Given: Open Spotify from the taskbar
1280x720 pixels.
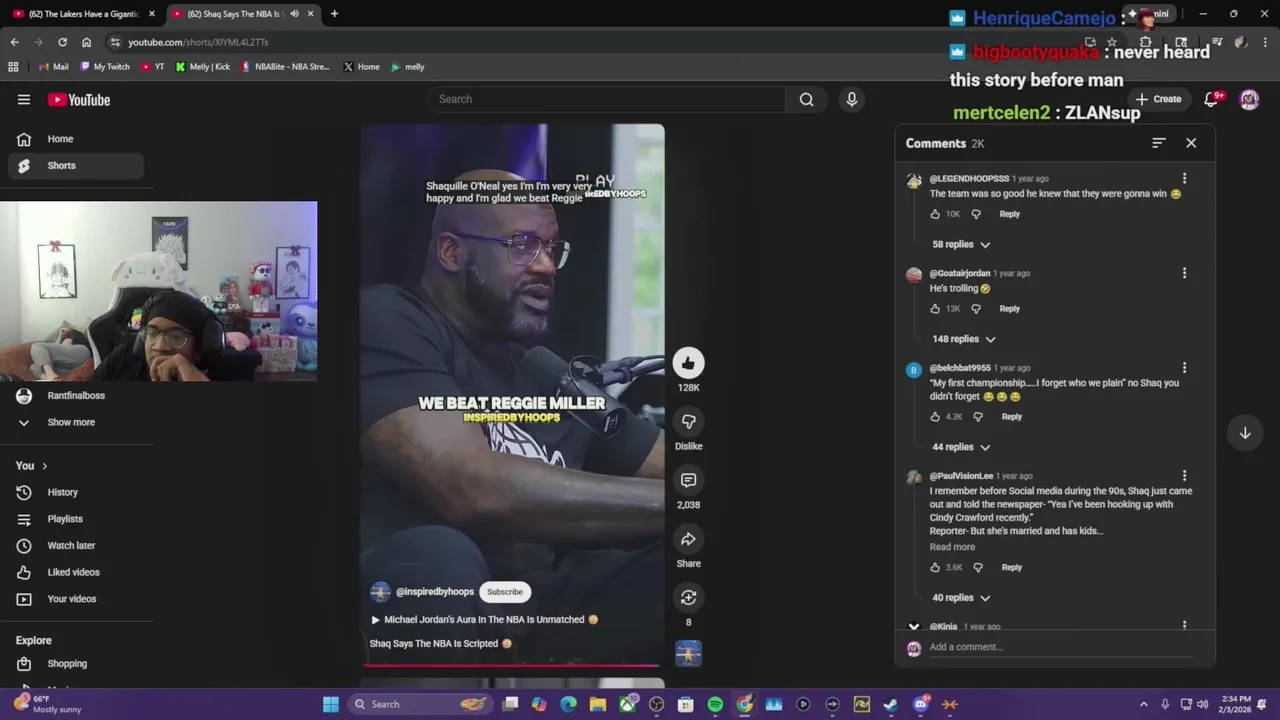Looking at the screenshot, I should pos(715,704).
